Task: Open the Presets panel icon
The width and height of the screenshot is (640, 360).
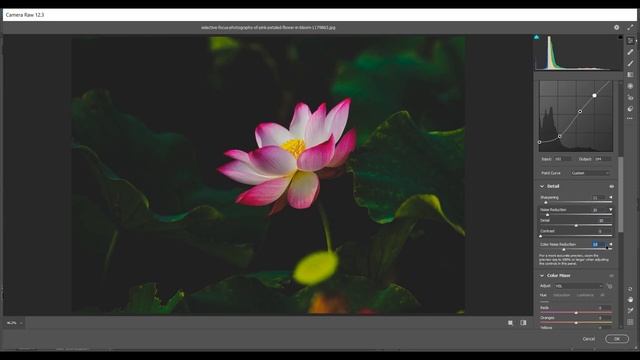Action: 630,109
